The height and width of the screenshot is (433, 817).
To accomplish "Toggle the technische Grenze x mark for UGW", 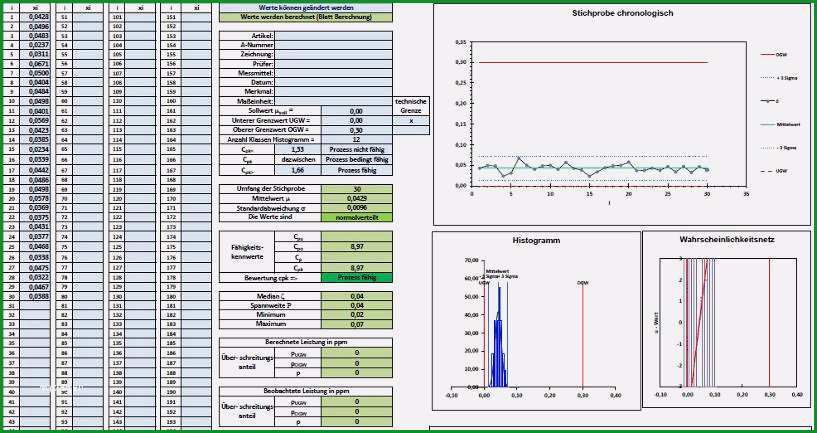I will tap(411, 120).
